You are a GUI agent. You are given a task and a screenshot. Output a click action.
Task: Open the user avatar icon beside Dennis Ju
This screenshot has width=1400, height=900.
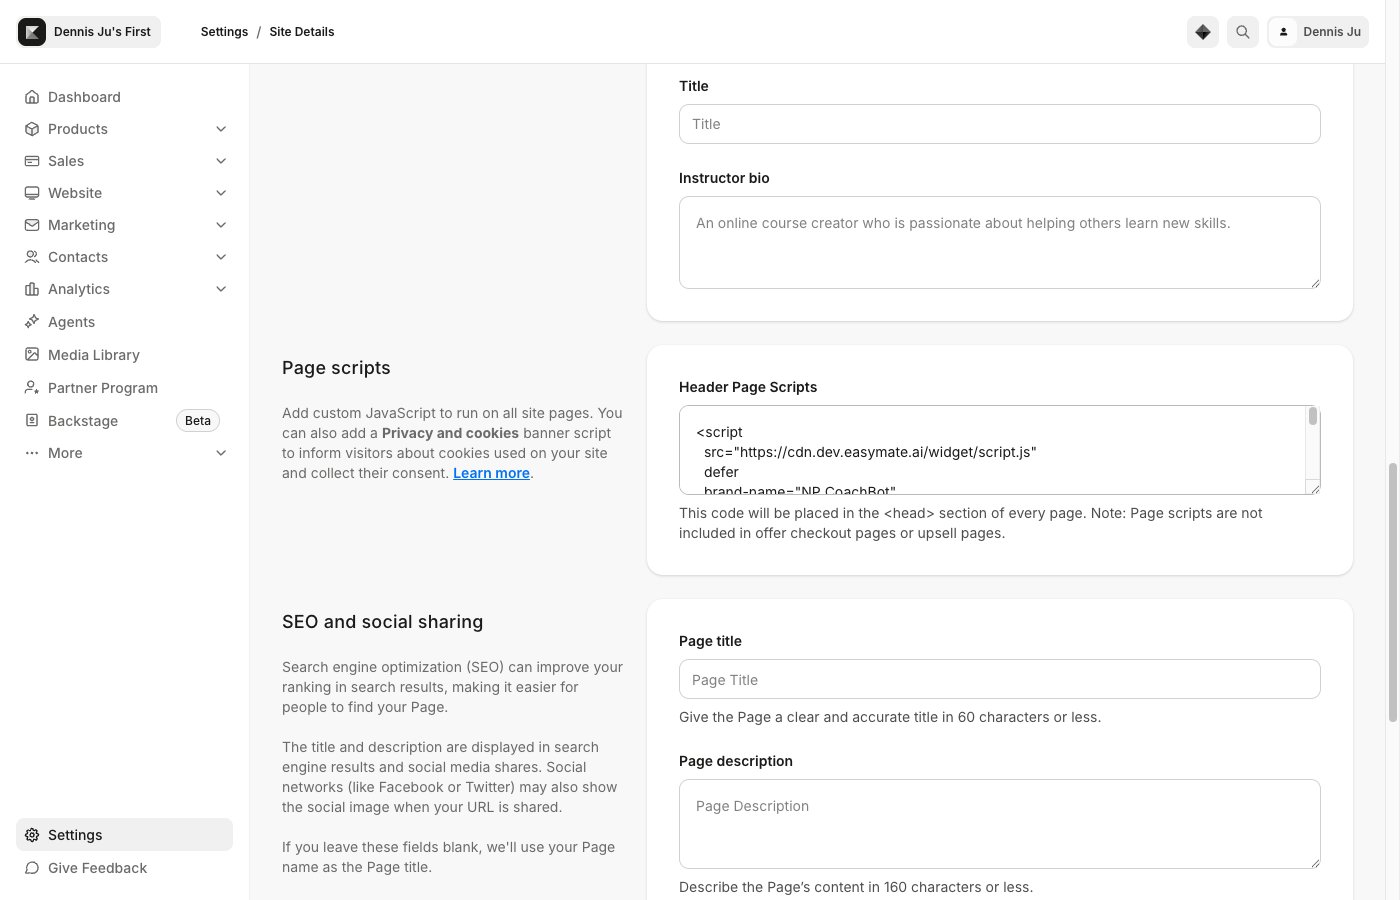coord(1283,32)
